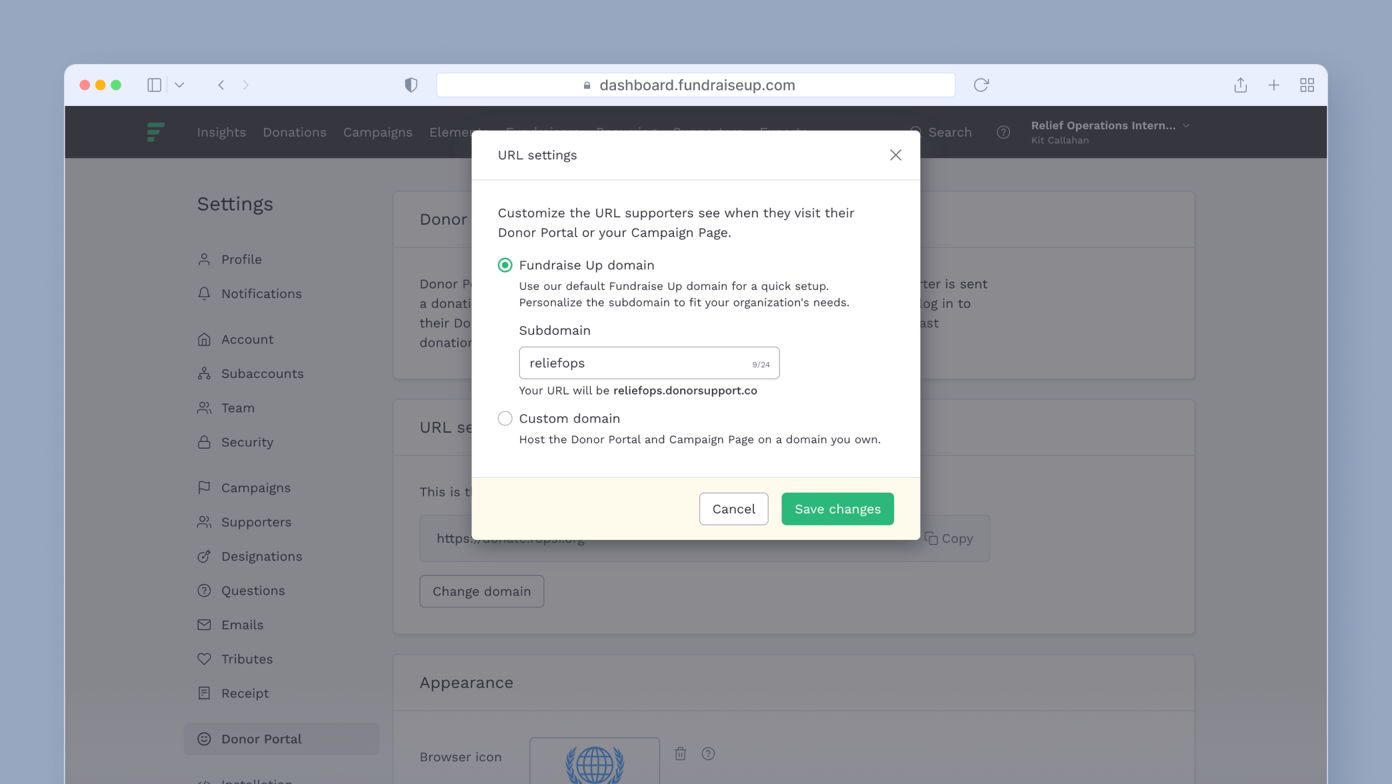Switch to the Insights navigation item
Image resolution: width=1392 pixels, height=784 pixels.
221,132
